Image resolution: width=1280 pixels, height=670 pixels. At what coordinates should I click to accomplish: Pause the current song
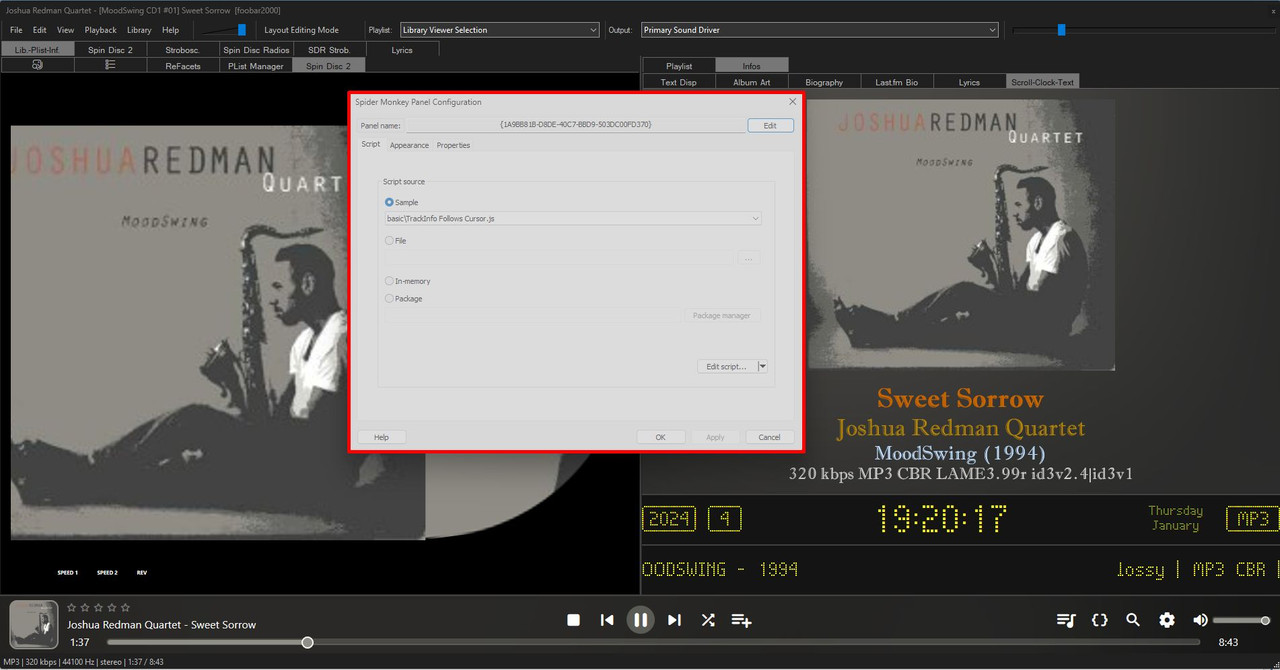coord(641,620)
